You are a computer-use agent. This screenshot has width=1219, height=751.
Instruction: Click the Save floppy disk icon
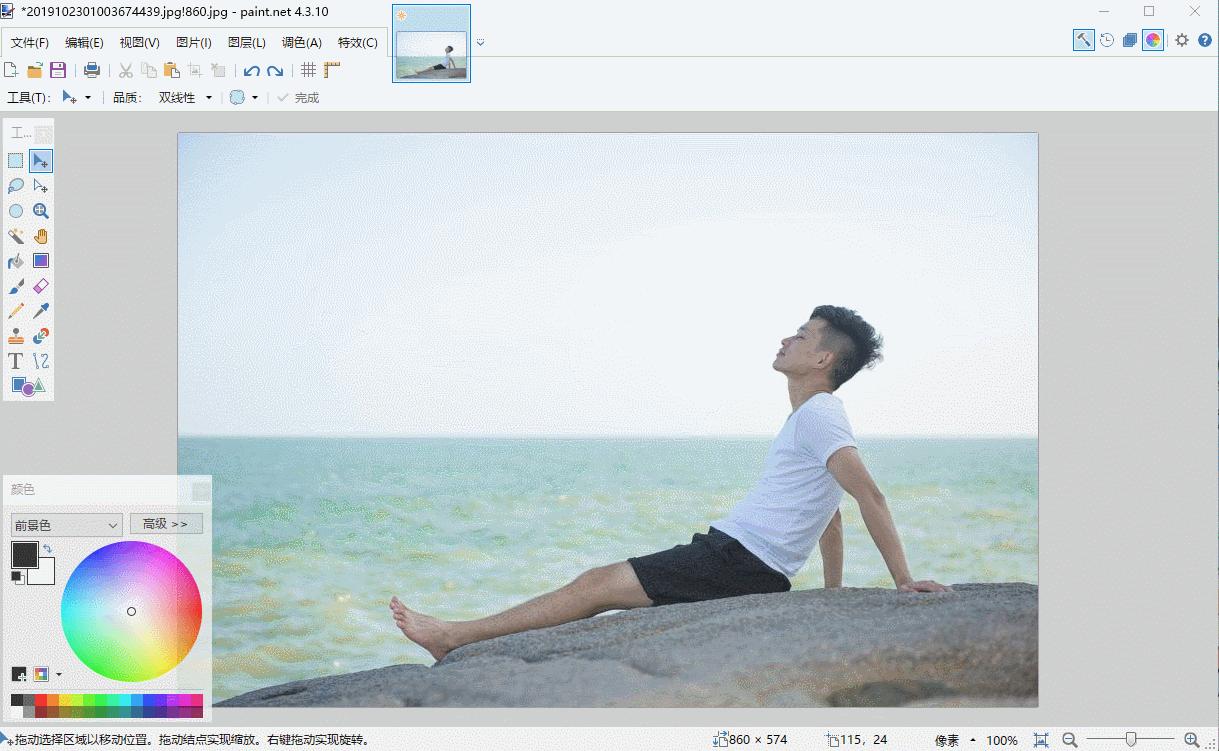point(58,70)
